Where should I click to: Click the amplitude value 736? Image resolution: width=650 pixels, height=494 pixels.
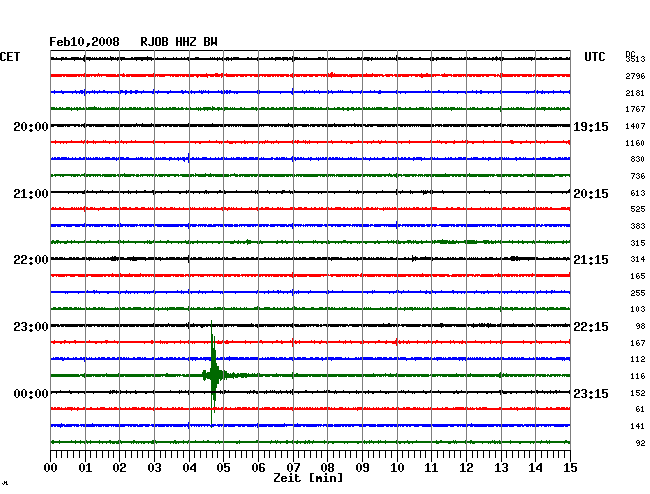tap(638, 177)
